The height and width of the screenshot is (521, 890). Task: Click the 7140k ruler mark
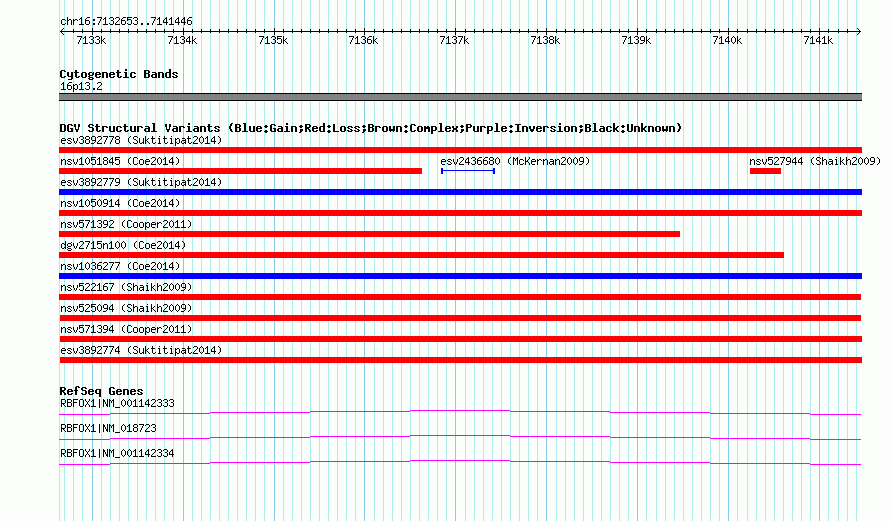click(727, 40)
